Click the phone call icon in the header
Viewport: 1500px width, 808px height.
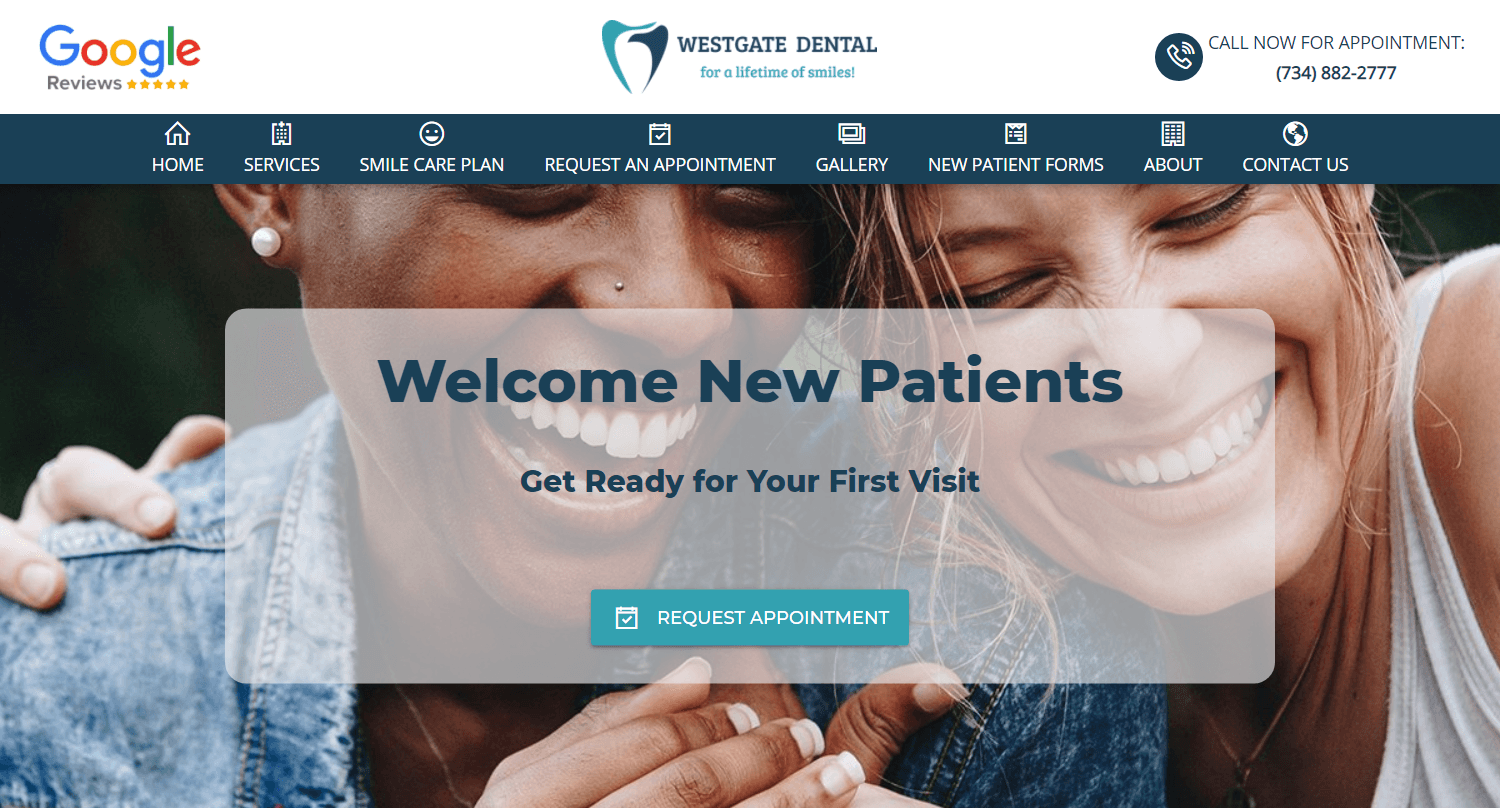click(1179, 57)
